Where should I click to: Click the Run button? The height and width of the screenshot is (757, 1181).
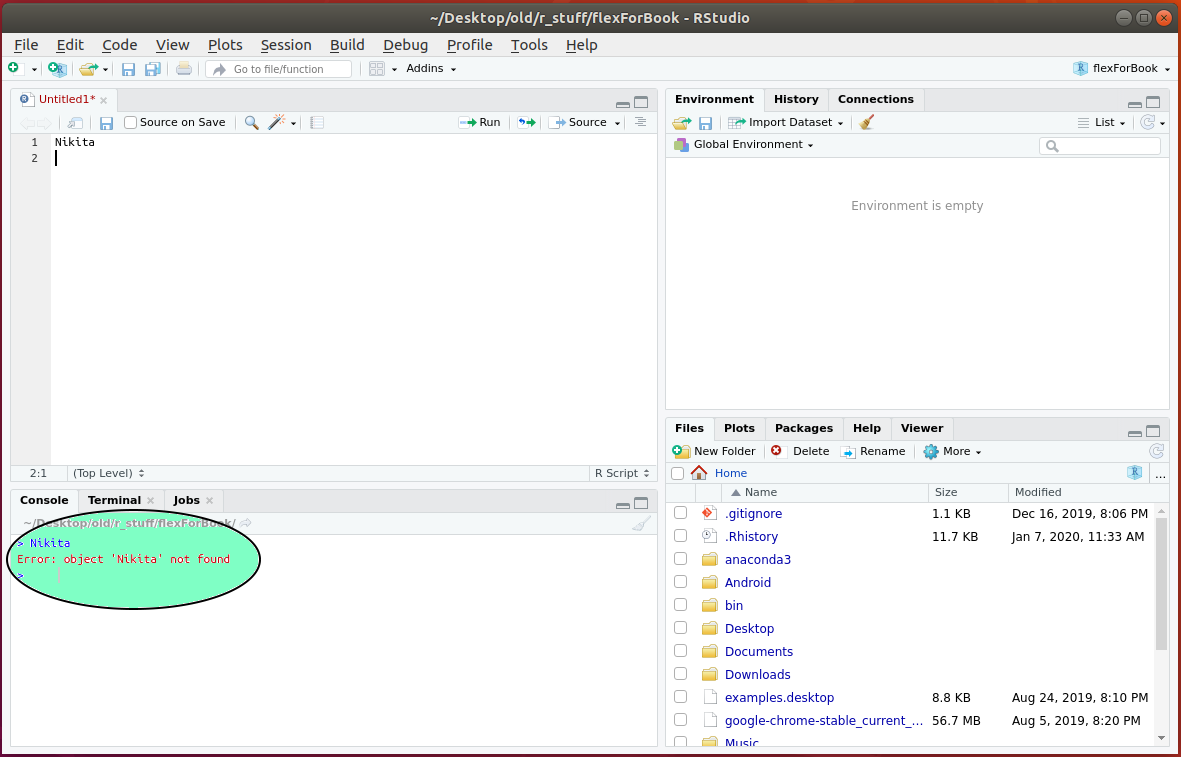pos(480,122)
